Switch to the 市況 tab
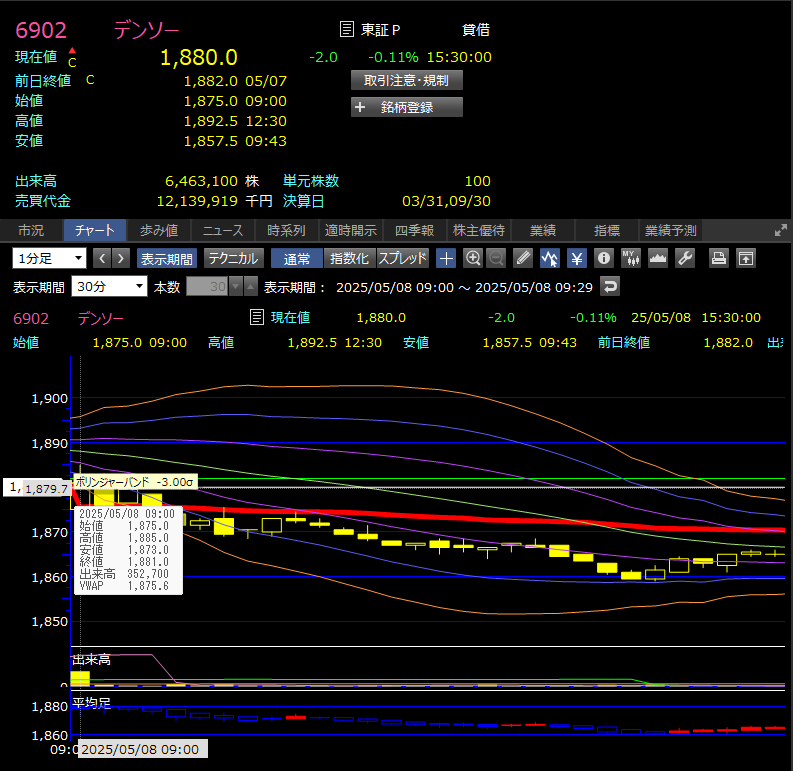 tap(31, 230)
